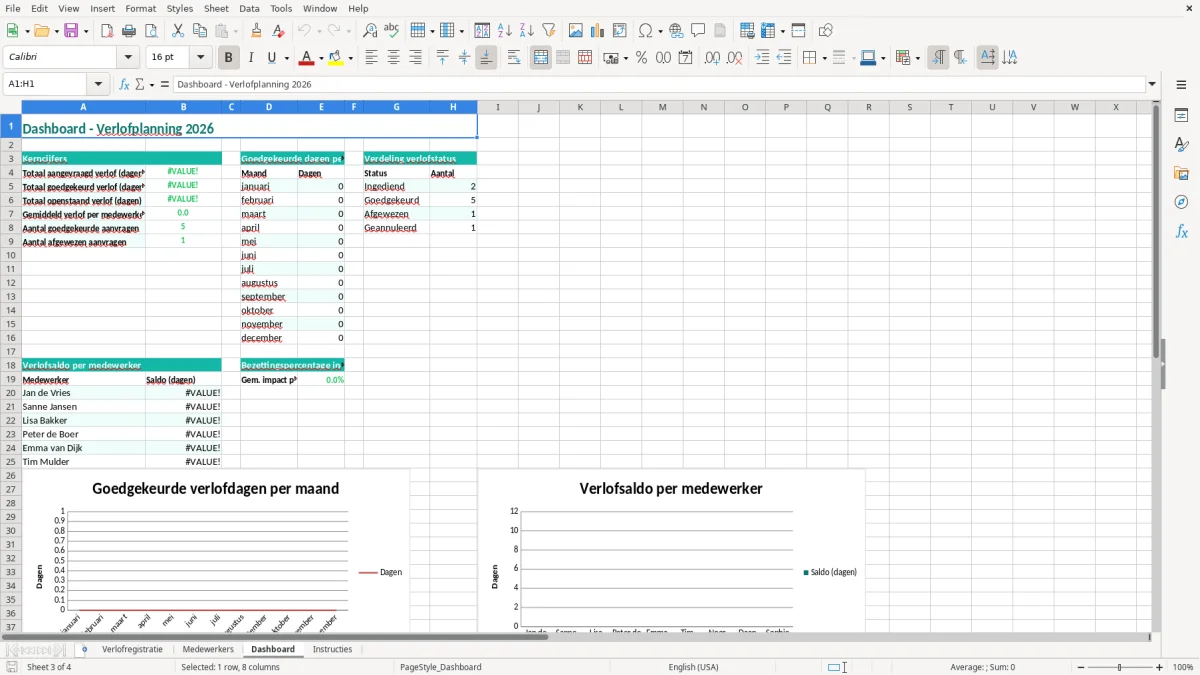Apply yellow background color swatch

point(337,58)
